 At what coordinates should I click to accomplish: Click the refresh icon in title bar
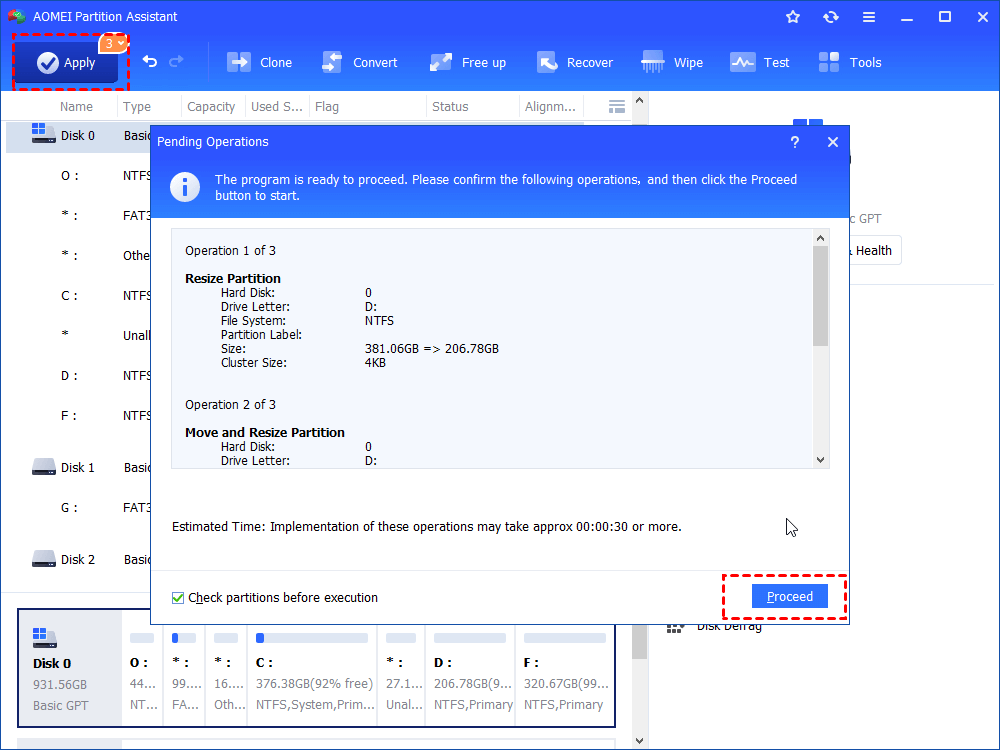click(830, 17)
